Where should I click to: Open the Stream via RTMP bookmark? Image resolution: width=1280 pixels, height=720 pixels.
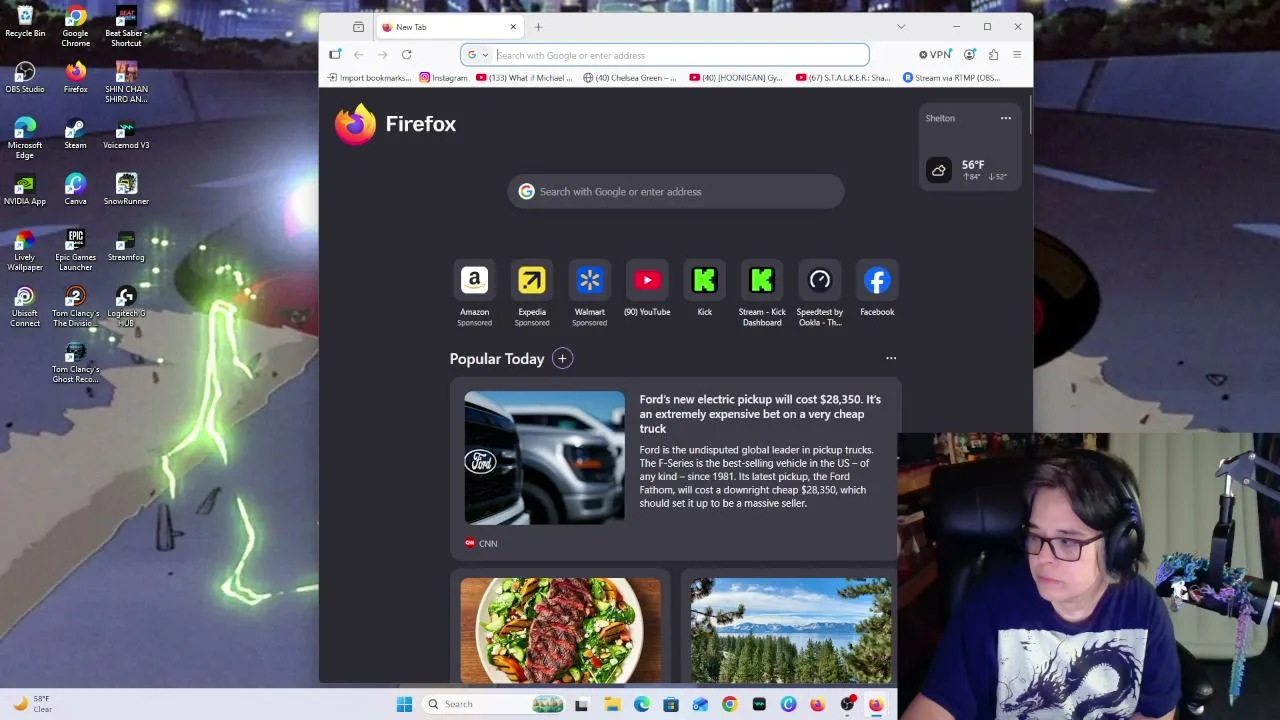951,78
